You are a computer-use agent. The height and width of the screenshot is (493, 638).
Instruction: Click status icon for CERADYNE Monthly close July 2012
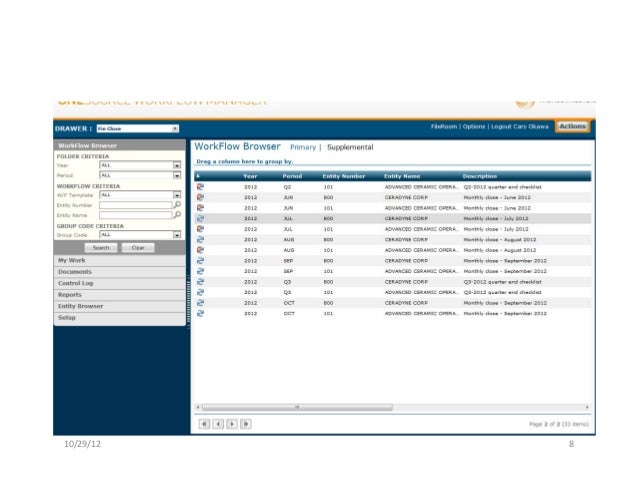(200, 218)
